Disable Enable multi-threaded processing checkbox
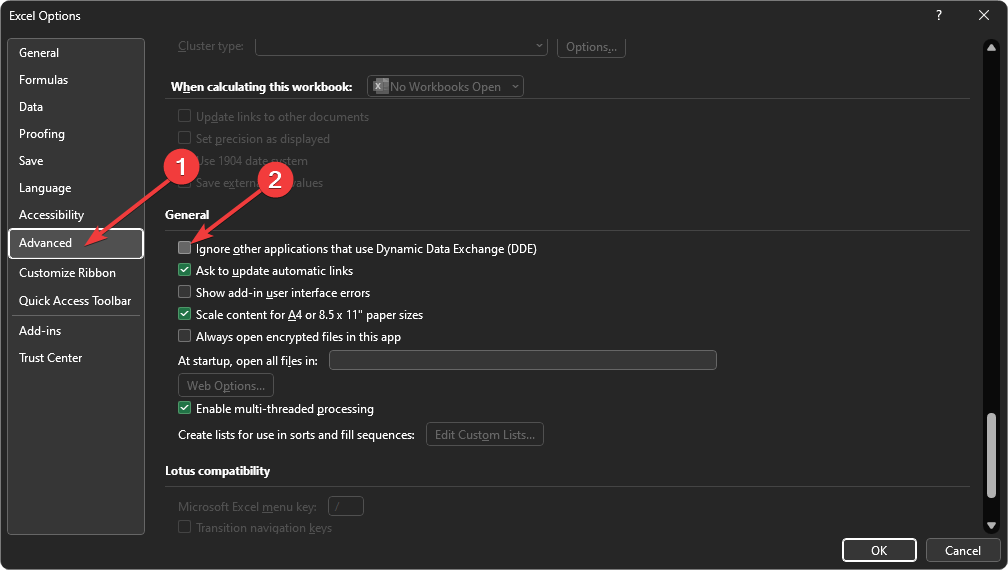This screenshot has width=1008, height=570. (x=184, y=408)
